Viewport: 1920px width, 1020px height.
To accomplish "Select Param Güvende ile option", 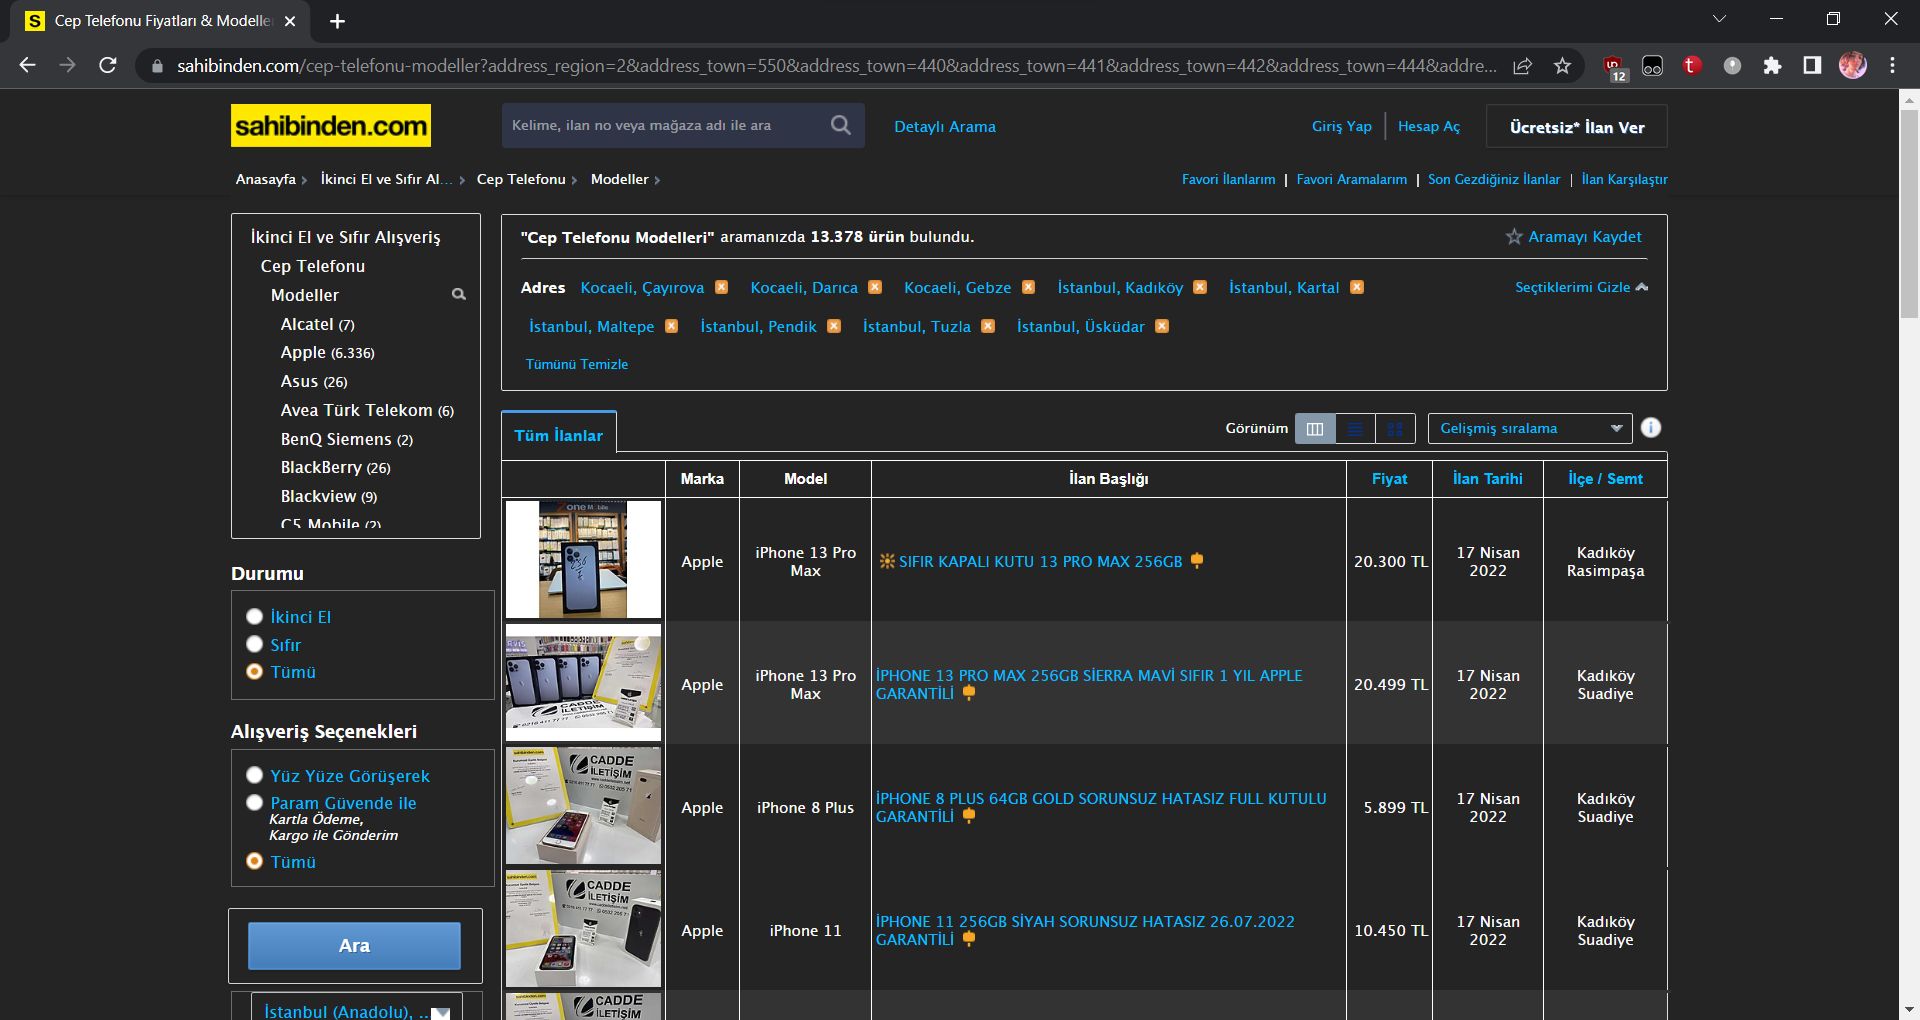I will (x=254, y=802).
